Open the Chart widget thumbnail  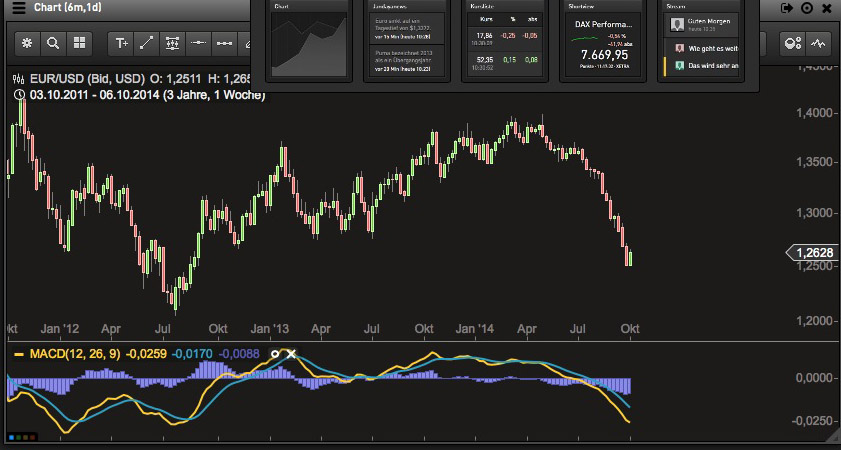309,40
